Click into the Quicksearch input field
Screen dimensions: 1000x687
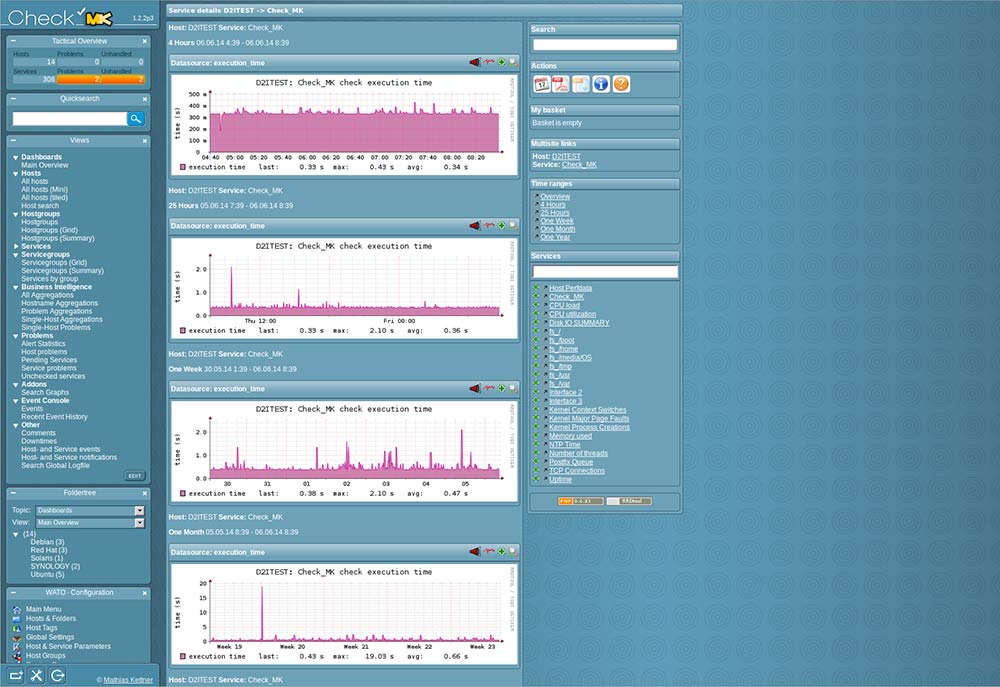pos(70,119)
